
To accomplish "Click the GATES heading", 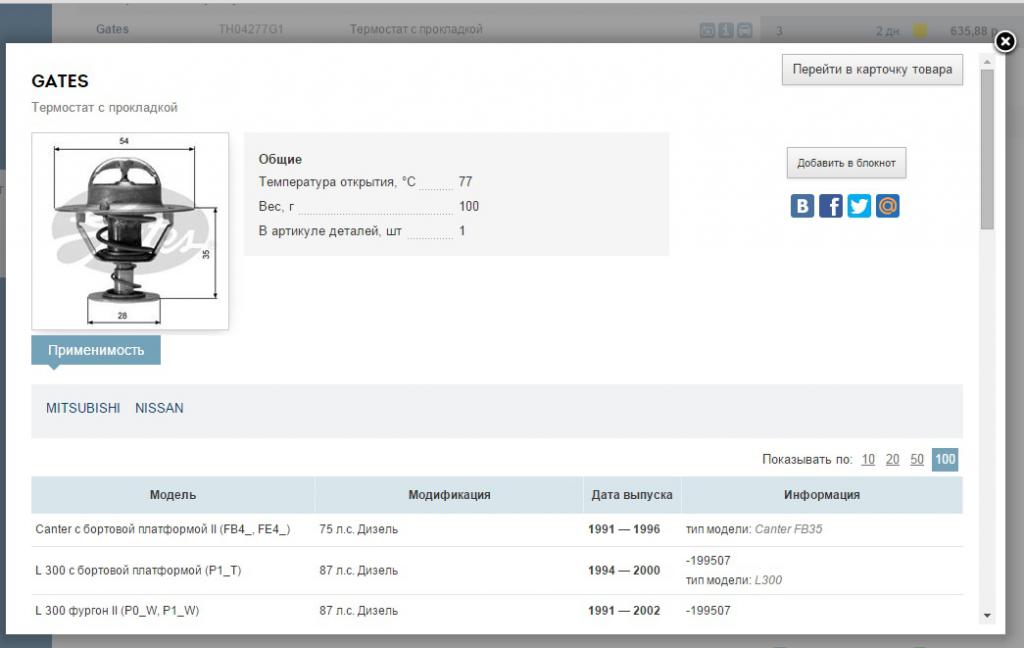I will 60,81.
